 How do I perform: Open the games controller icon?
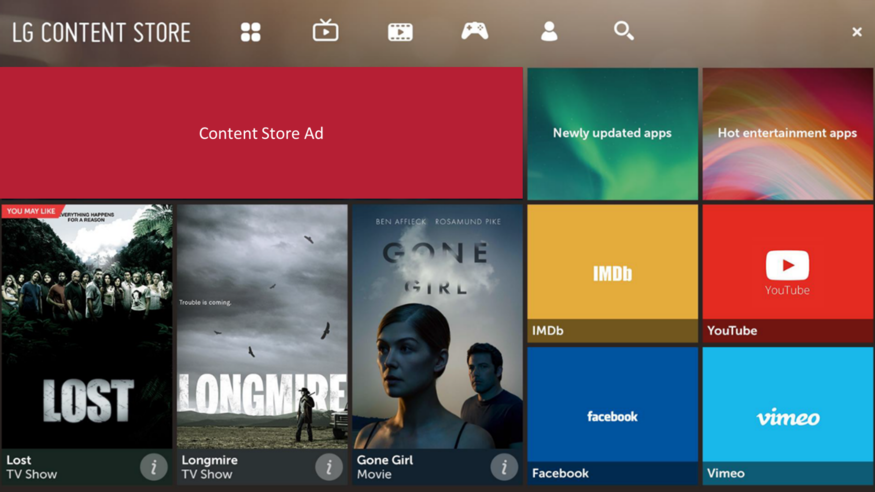475,31
